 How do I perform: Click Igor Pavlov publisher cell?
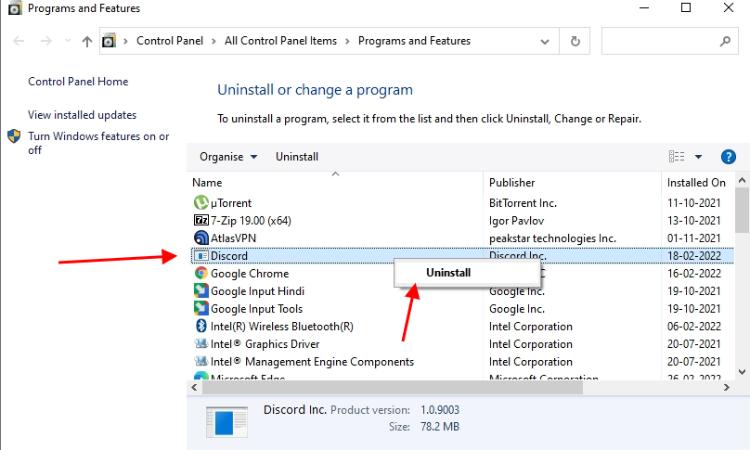click(516, 220)
